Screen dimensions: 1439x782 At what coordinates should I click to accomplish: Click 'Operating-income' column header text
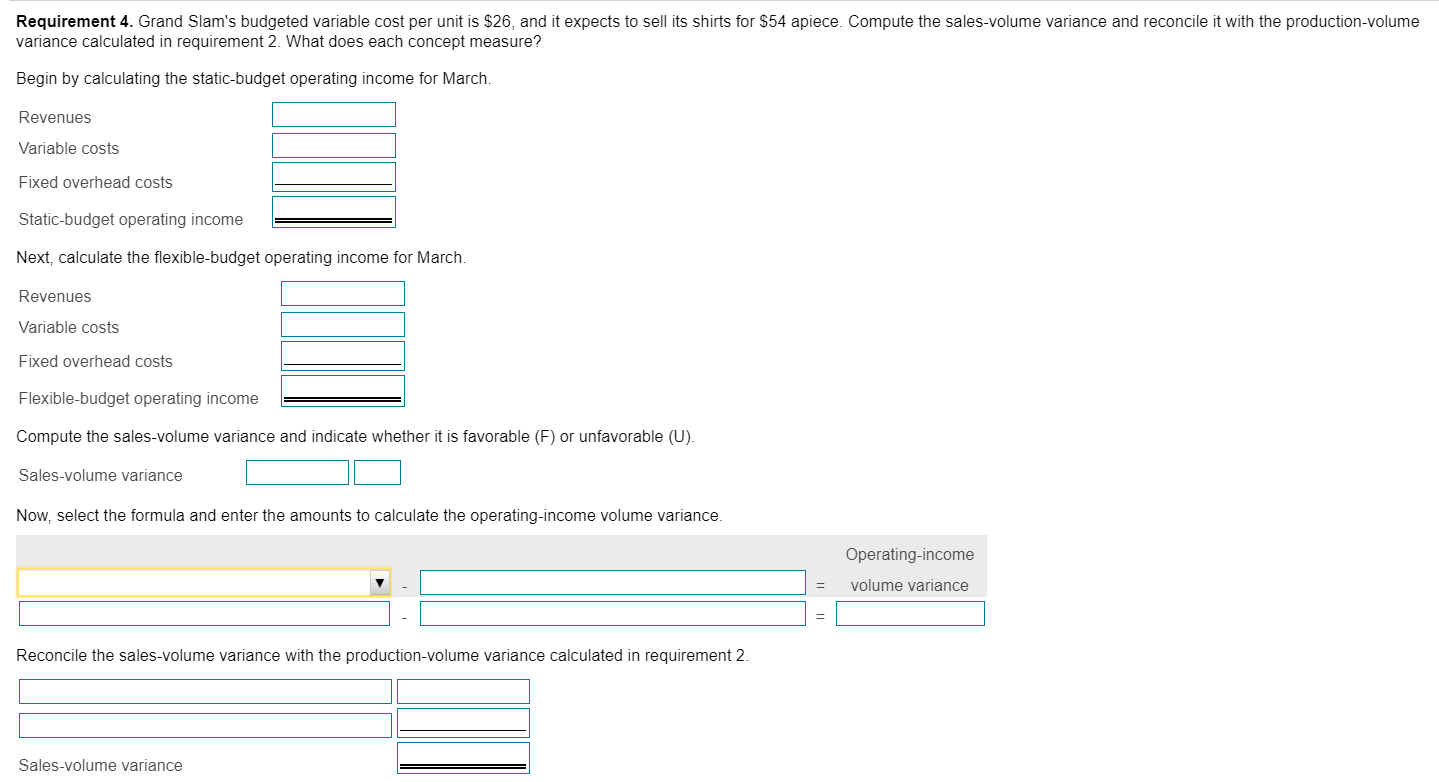click(910, 554)
